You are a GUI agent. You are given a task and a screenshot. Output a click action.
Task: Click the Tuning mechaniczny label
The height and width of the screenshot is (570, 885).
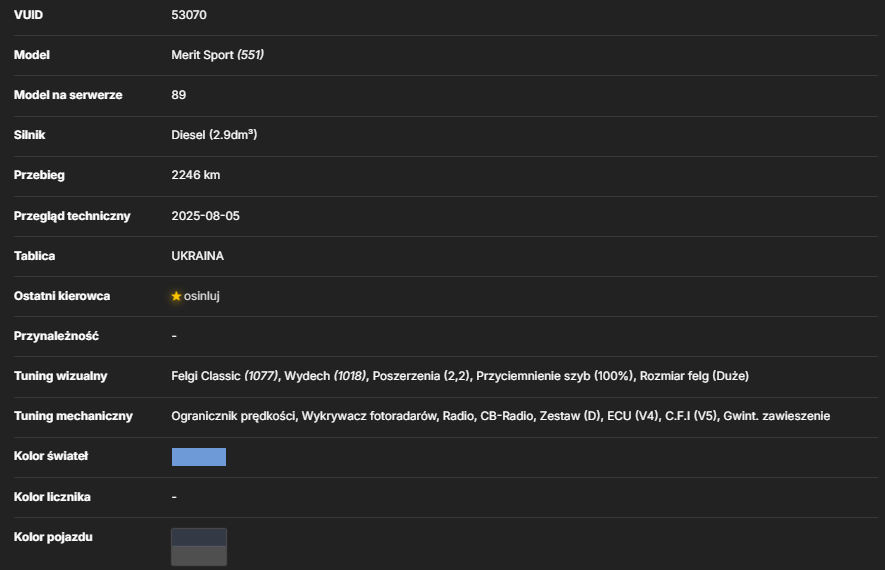73,416
